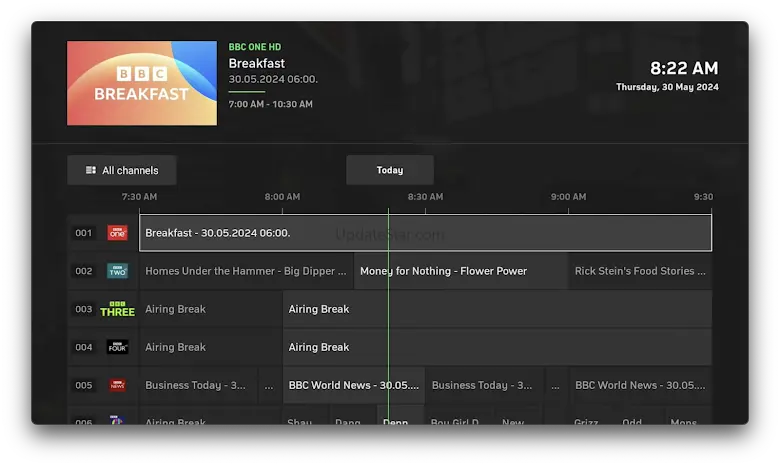This screenshot has width=780, height=466.
Task: Select Homes Under the Hammer programme
Action: (246, 271)
